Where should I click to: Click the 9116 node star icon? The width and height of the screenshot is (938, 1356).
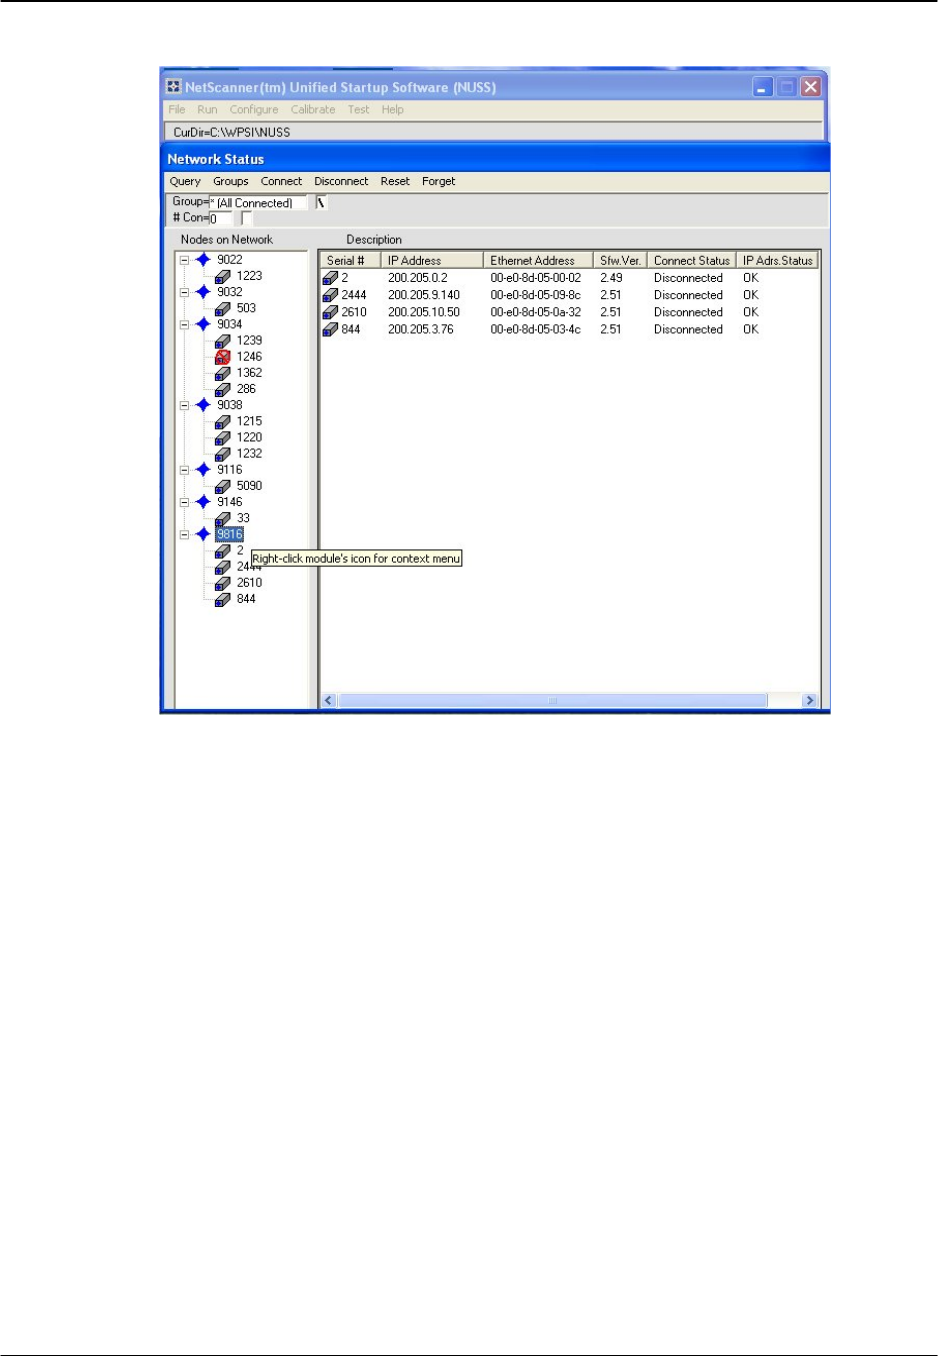pos(203,470)
